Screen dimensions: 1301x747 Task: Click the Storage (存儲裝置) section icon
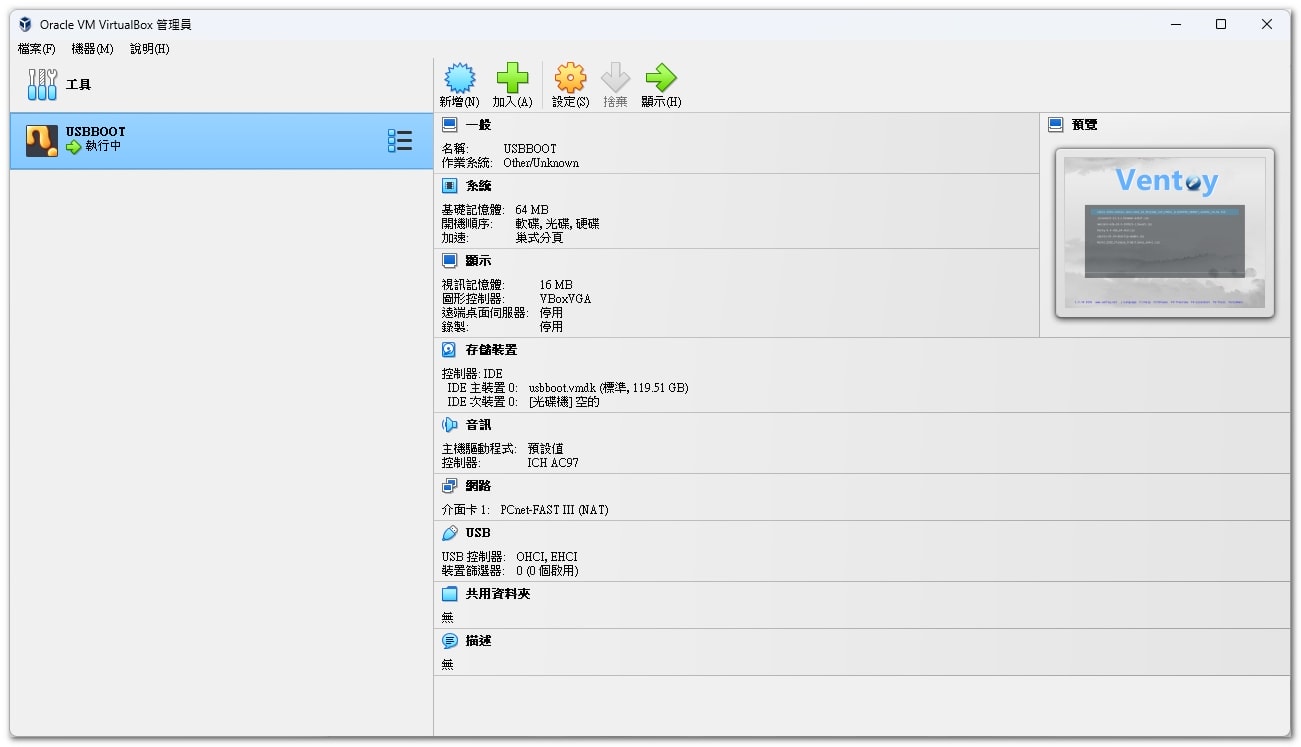(450, 350)
